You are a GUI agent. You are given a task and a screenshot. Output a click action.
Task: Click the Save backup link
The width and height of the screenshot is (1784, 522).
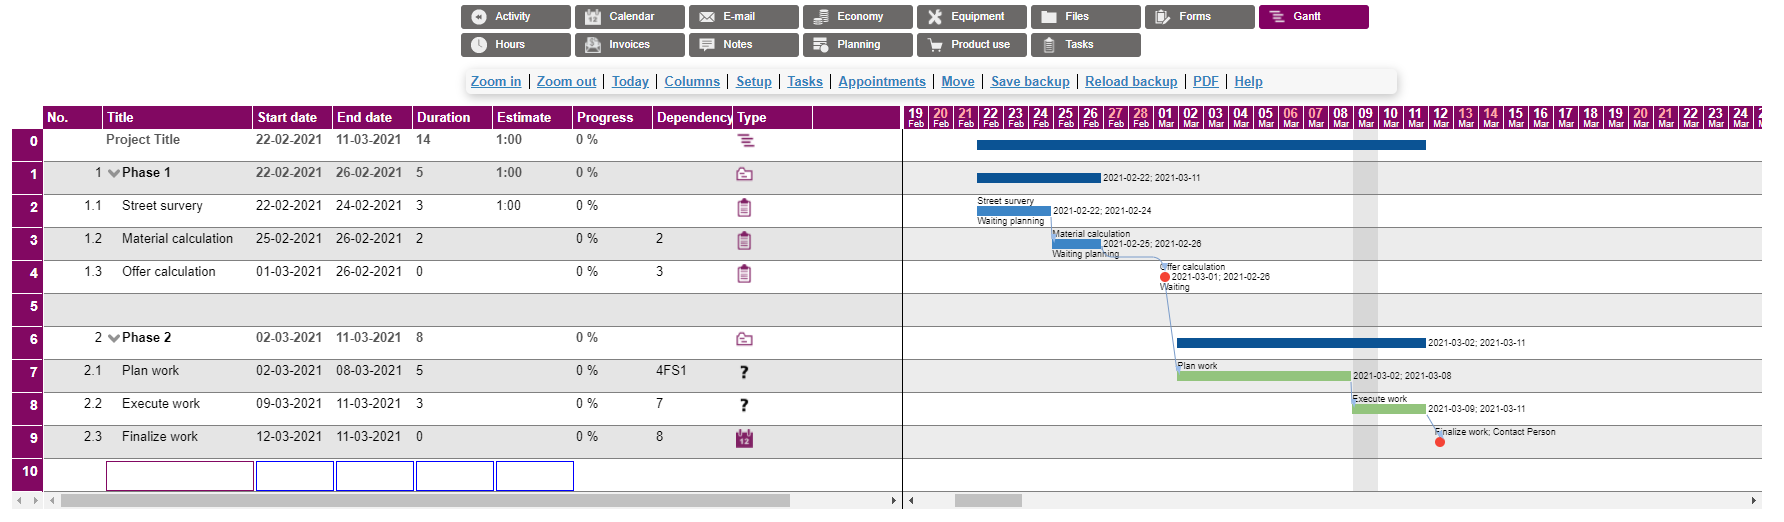[x=1030, y=81]
